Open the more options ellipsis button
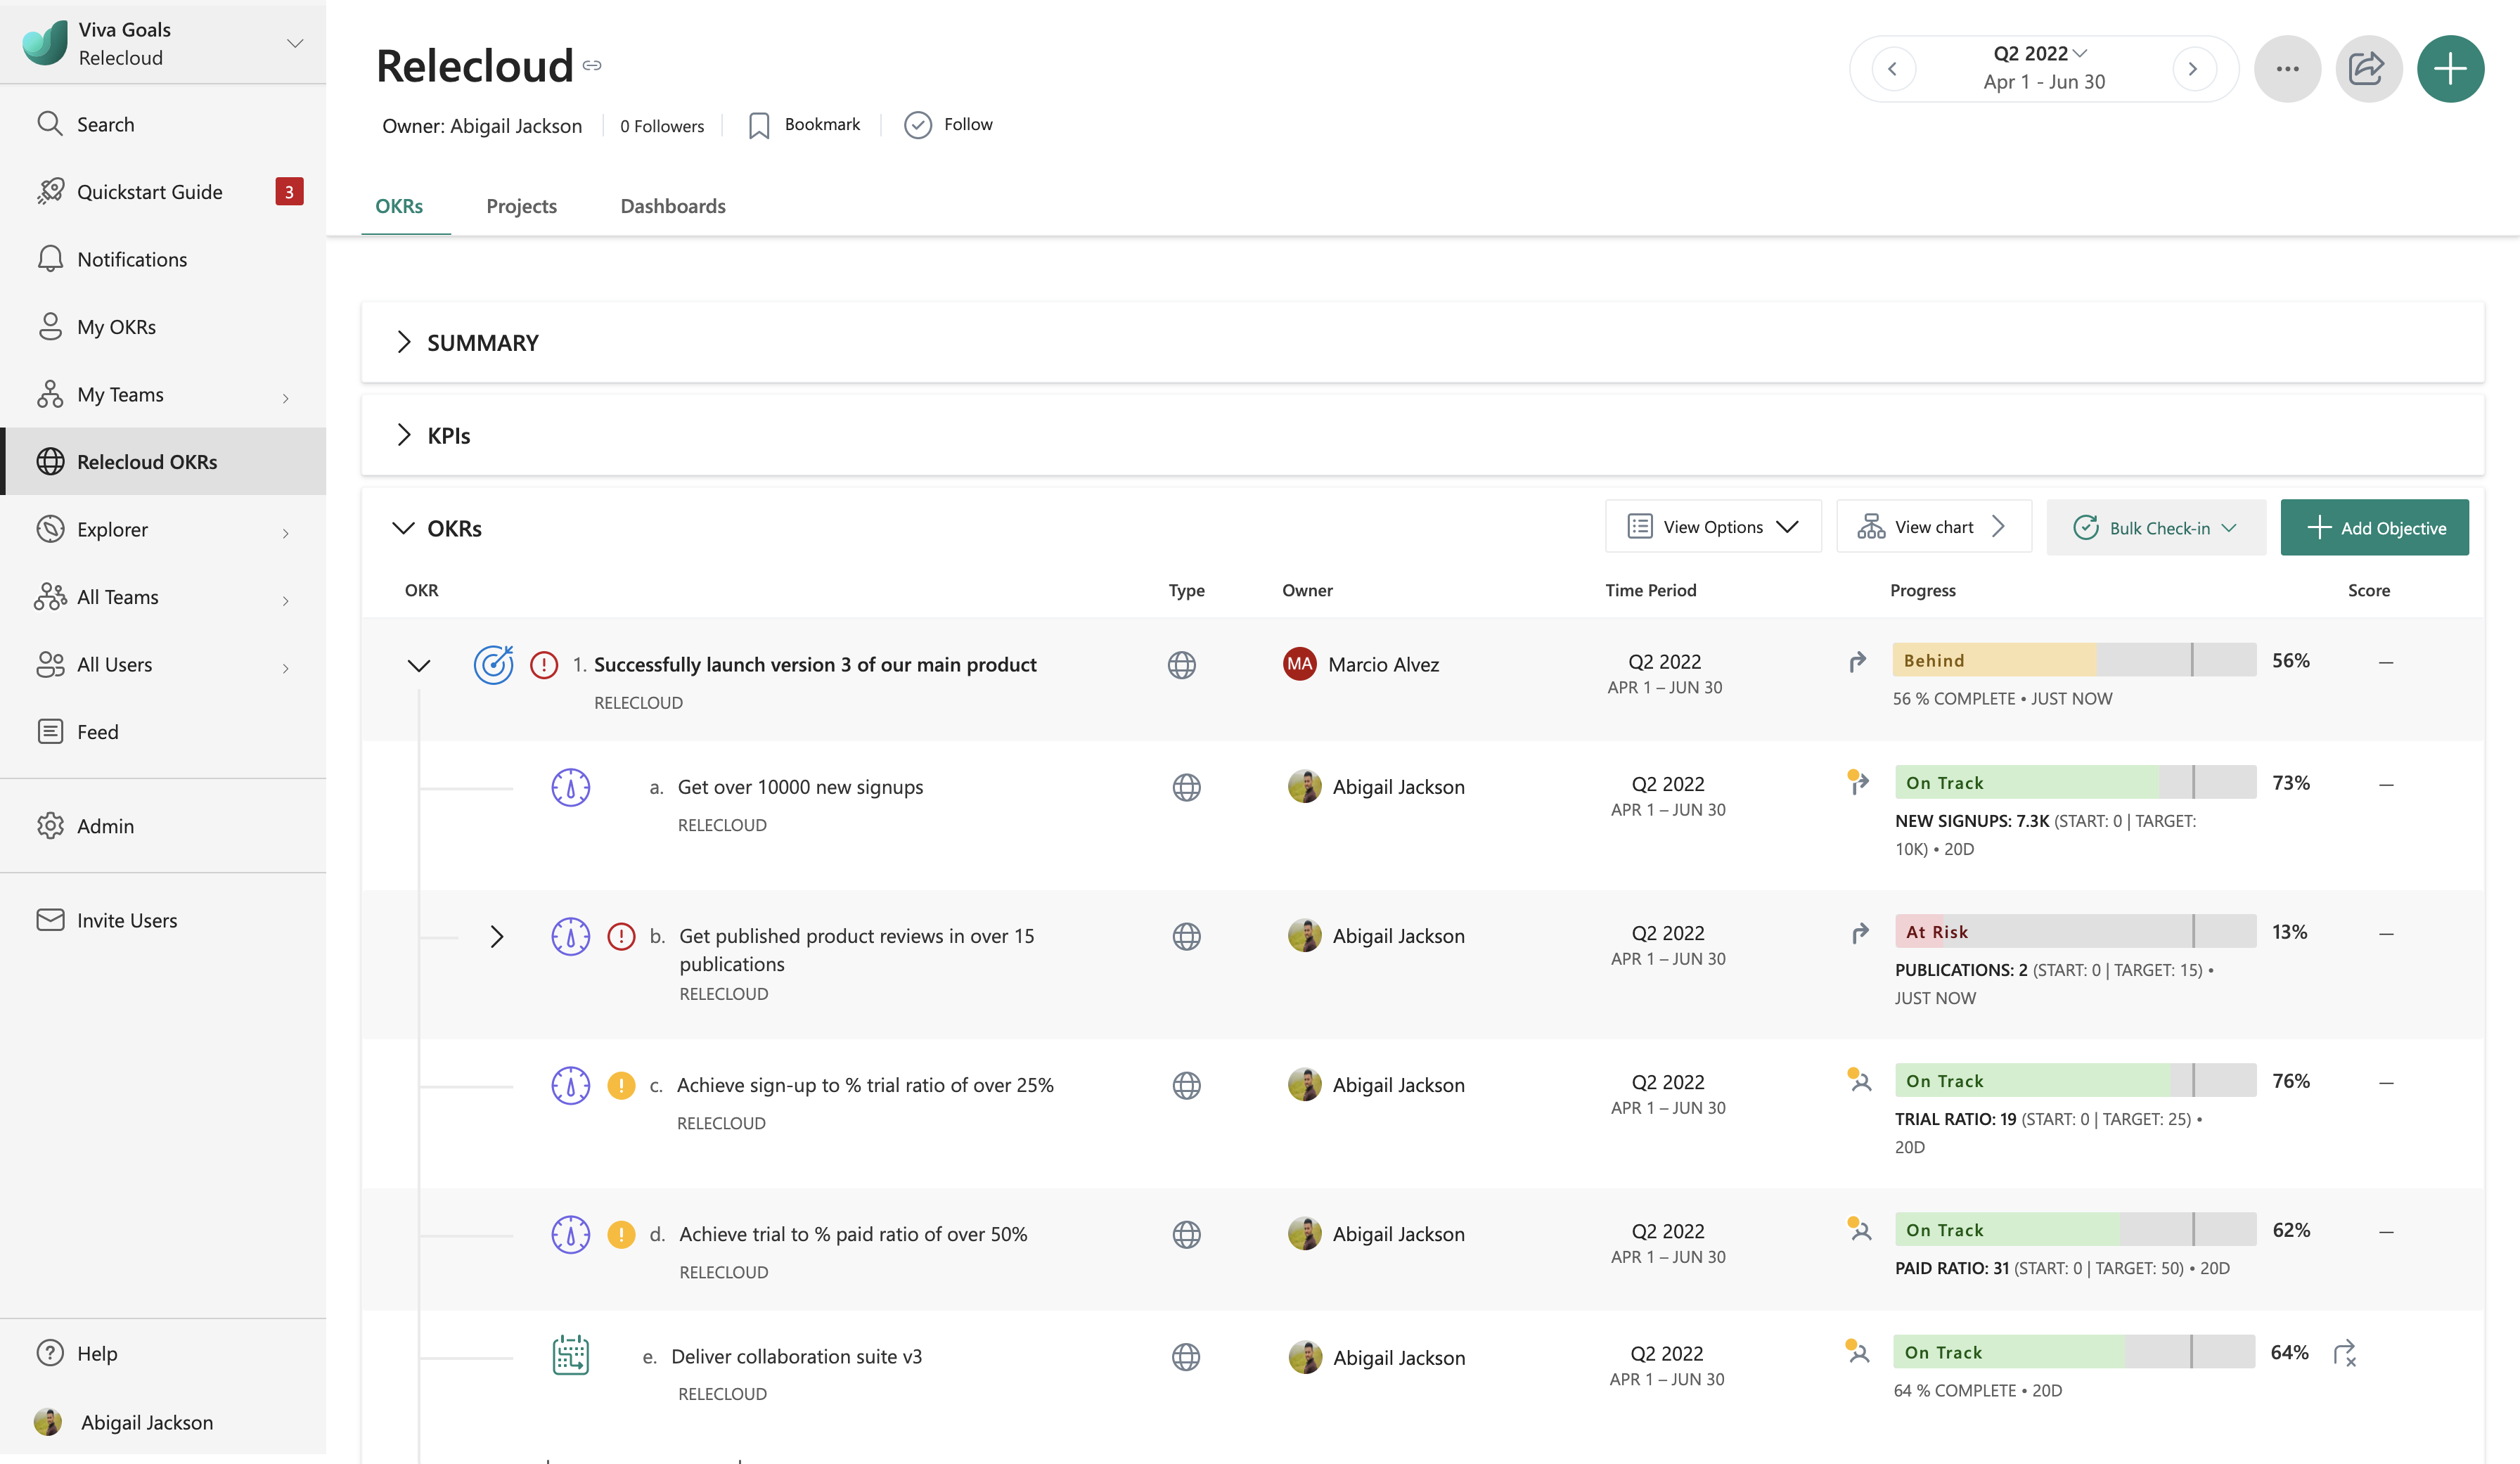 [2287, 69]
